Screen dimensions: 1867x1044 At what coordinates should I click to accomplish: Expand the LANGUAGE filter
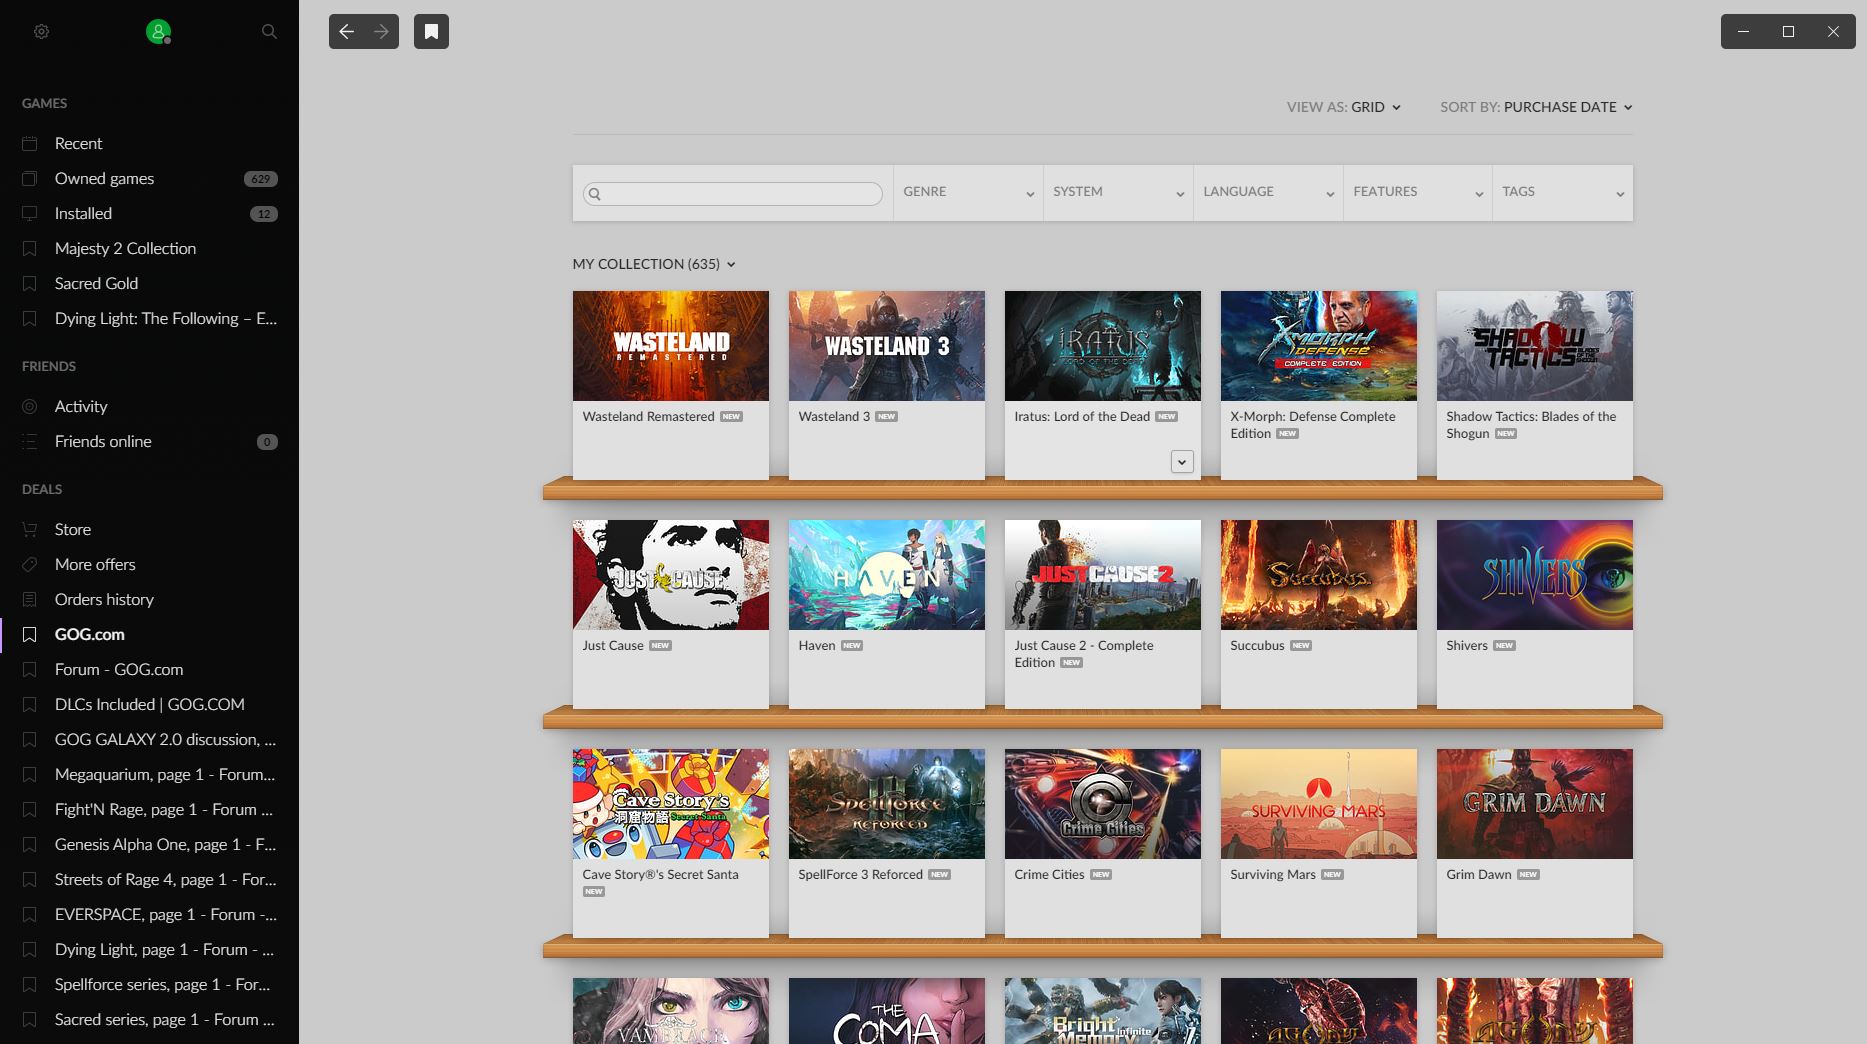click(x=1268, y=193)
